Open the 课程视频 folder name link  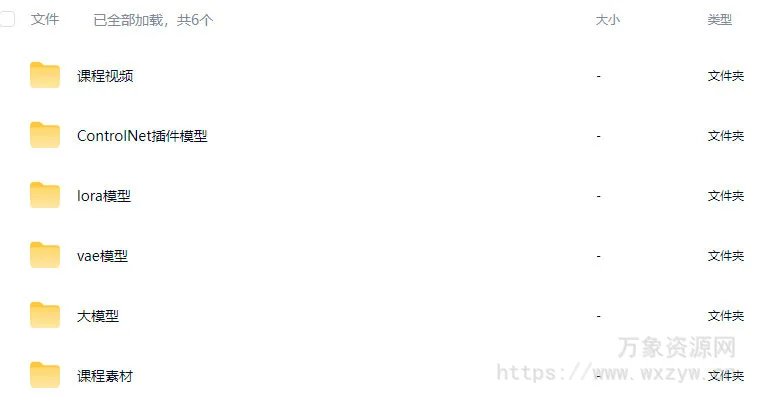pos(105,76)
